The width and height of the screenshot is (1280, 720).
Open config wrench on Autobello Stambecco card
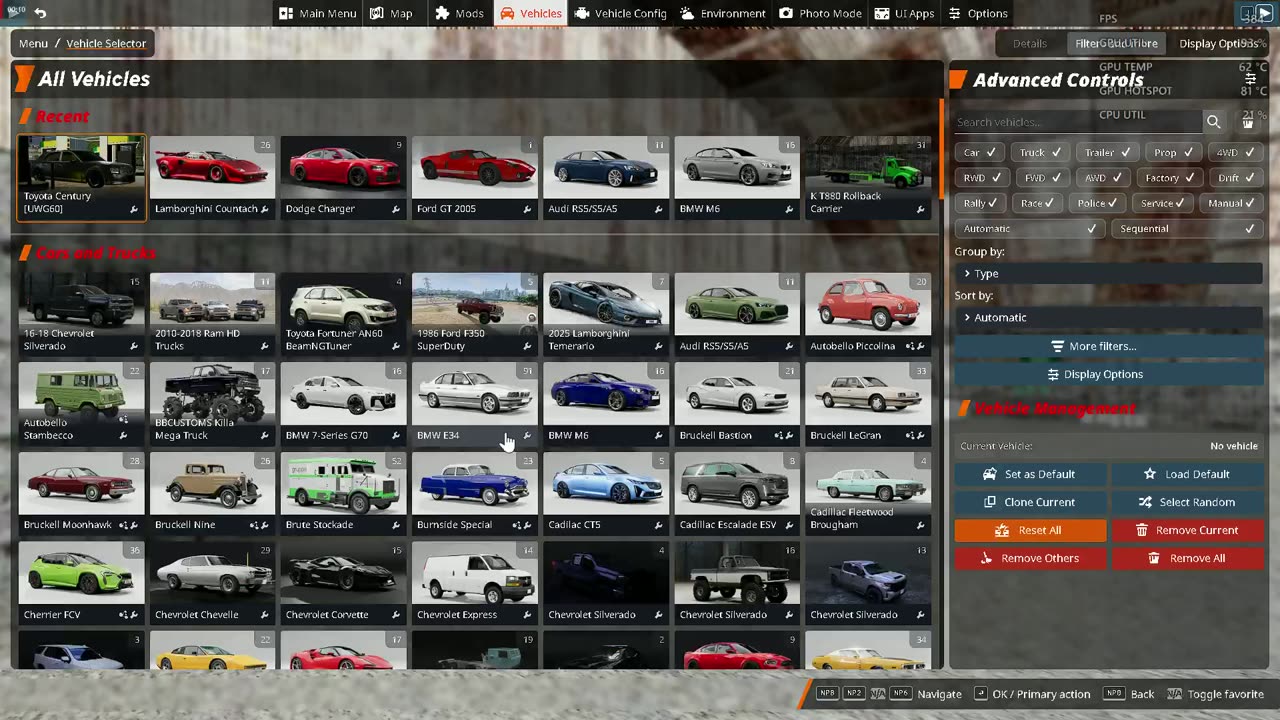[123, 435]
